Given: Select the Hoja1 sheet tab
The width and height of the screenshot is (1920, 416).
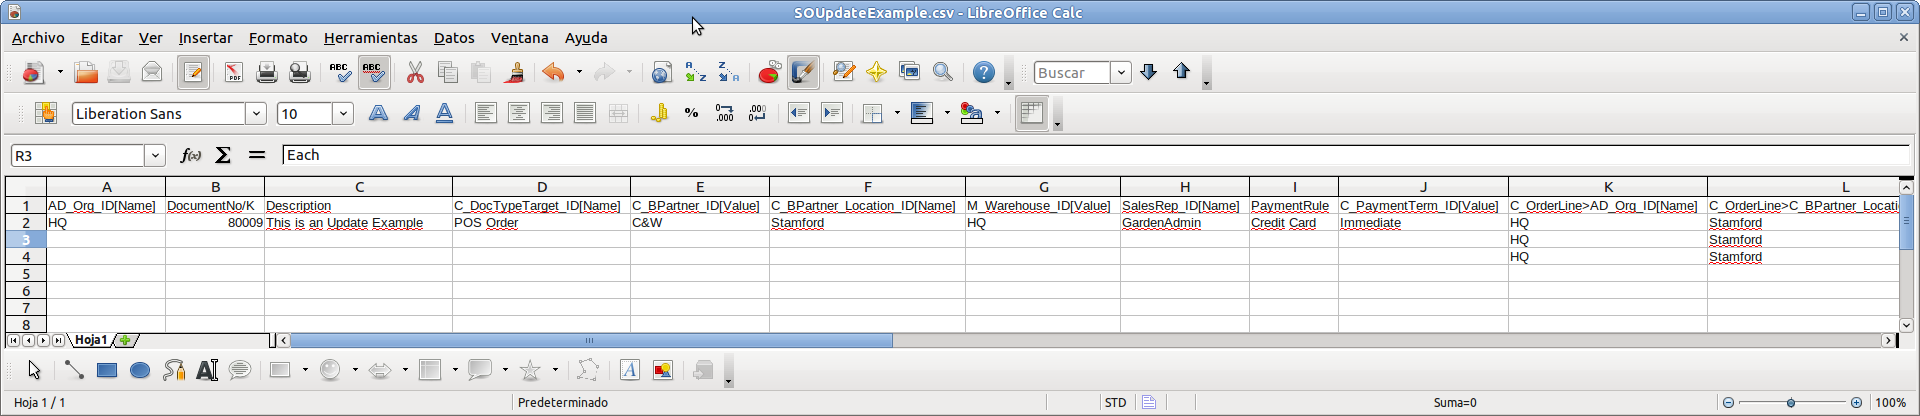Looking at the screenshot, I should (x=91, y=340).
